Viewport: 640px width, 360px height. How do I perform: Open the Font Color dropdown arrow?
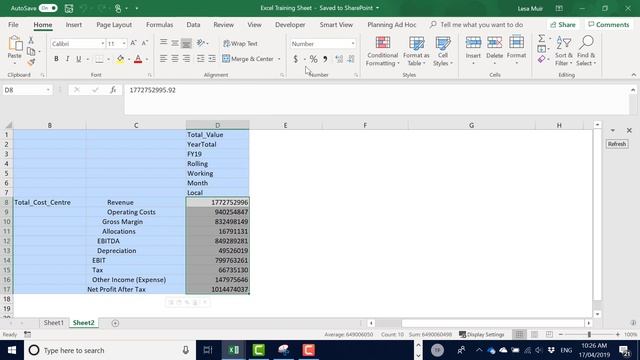click(147, 60)
